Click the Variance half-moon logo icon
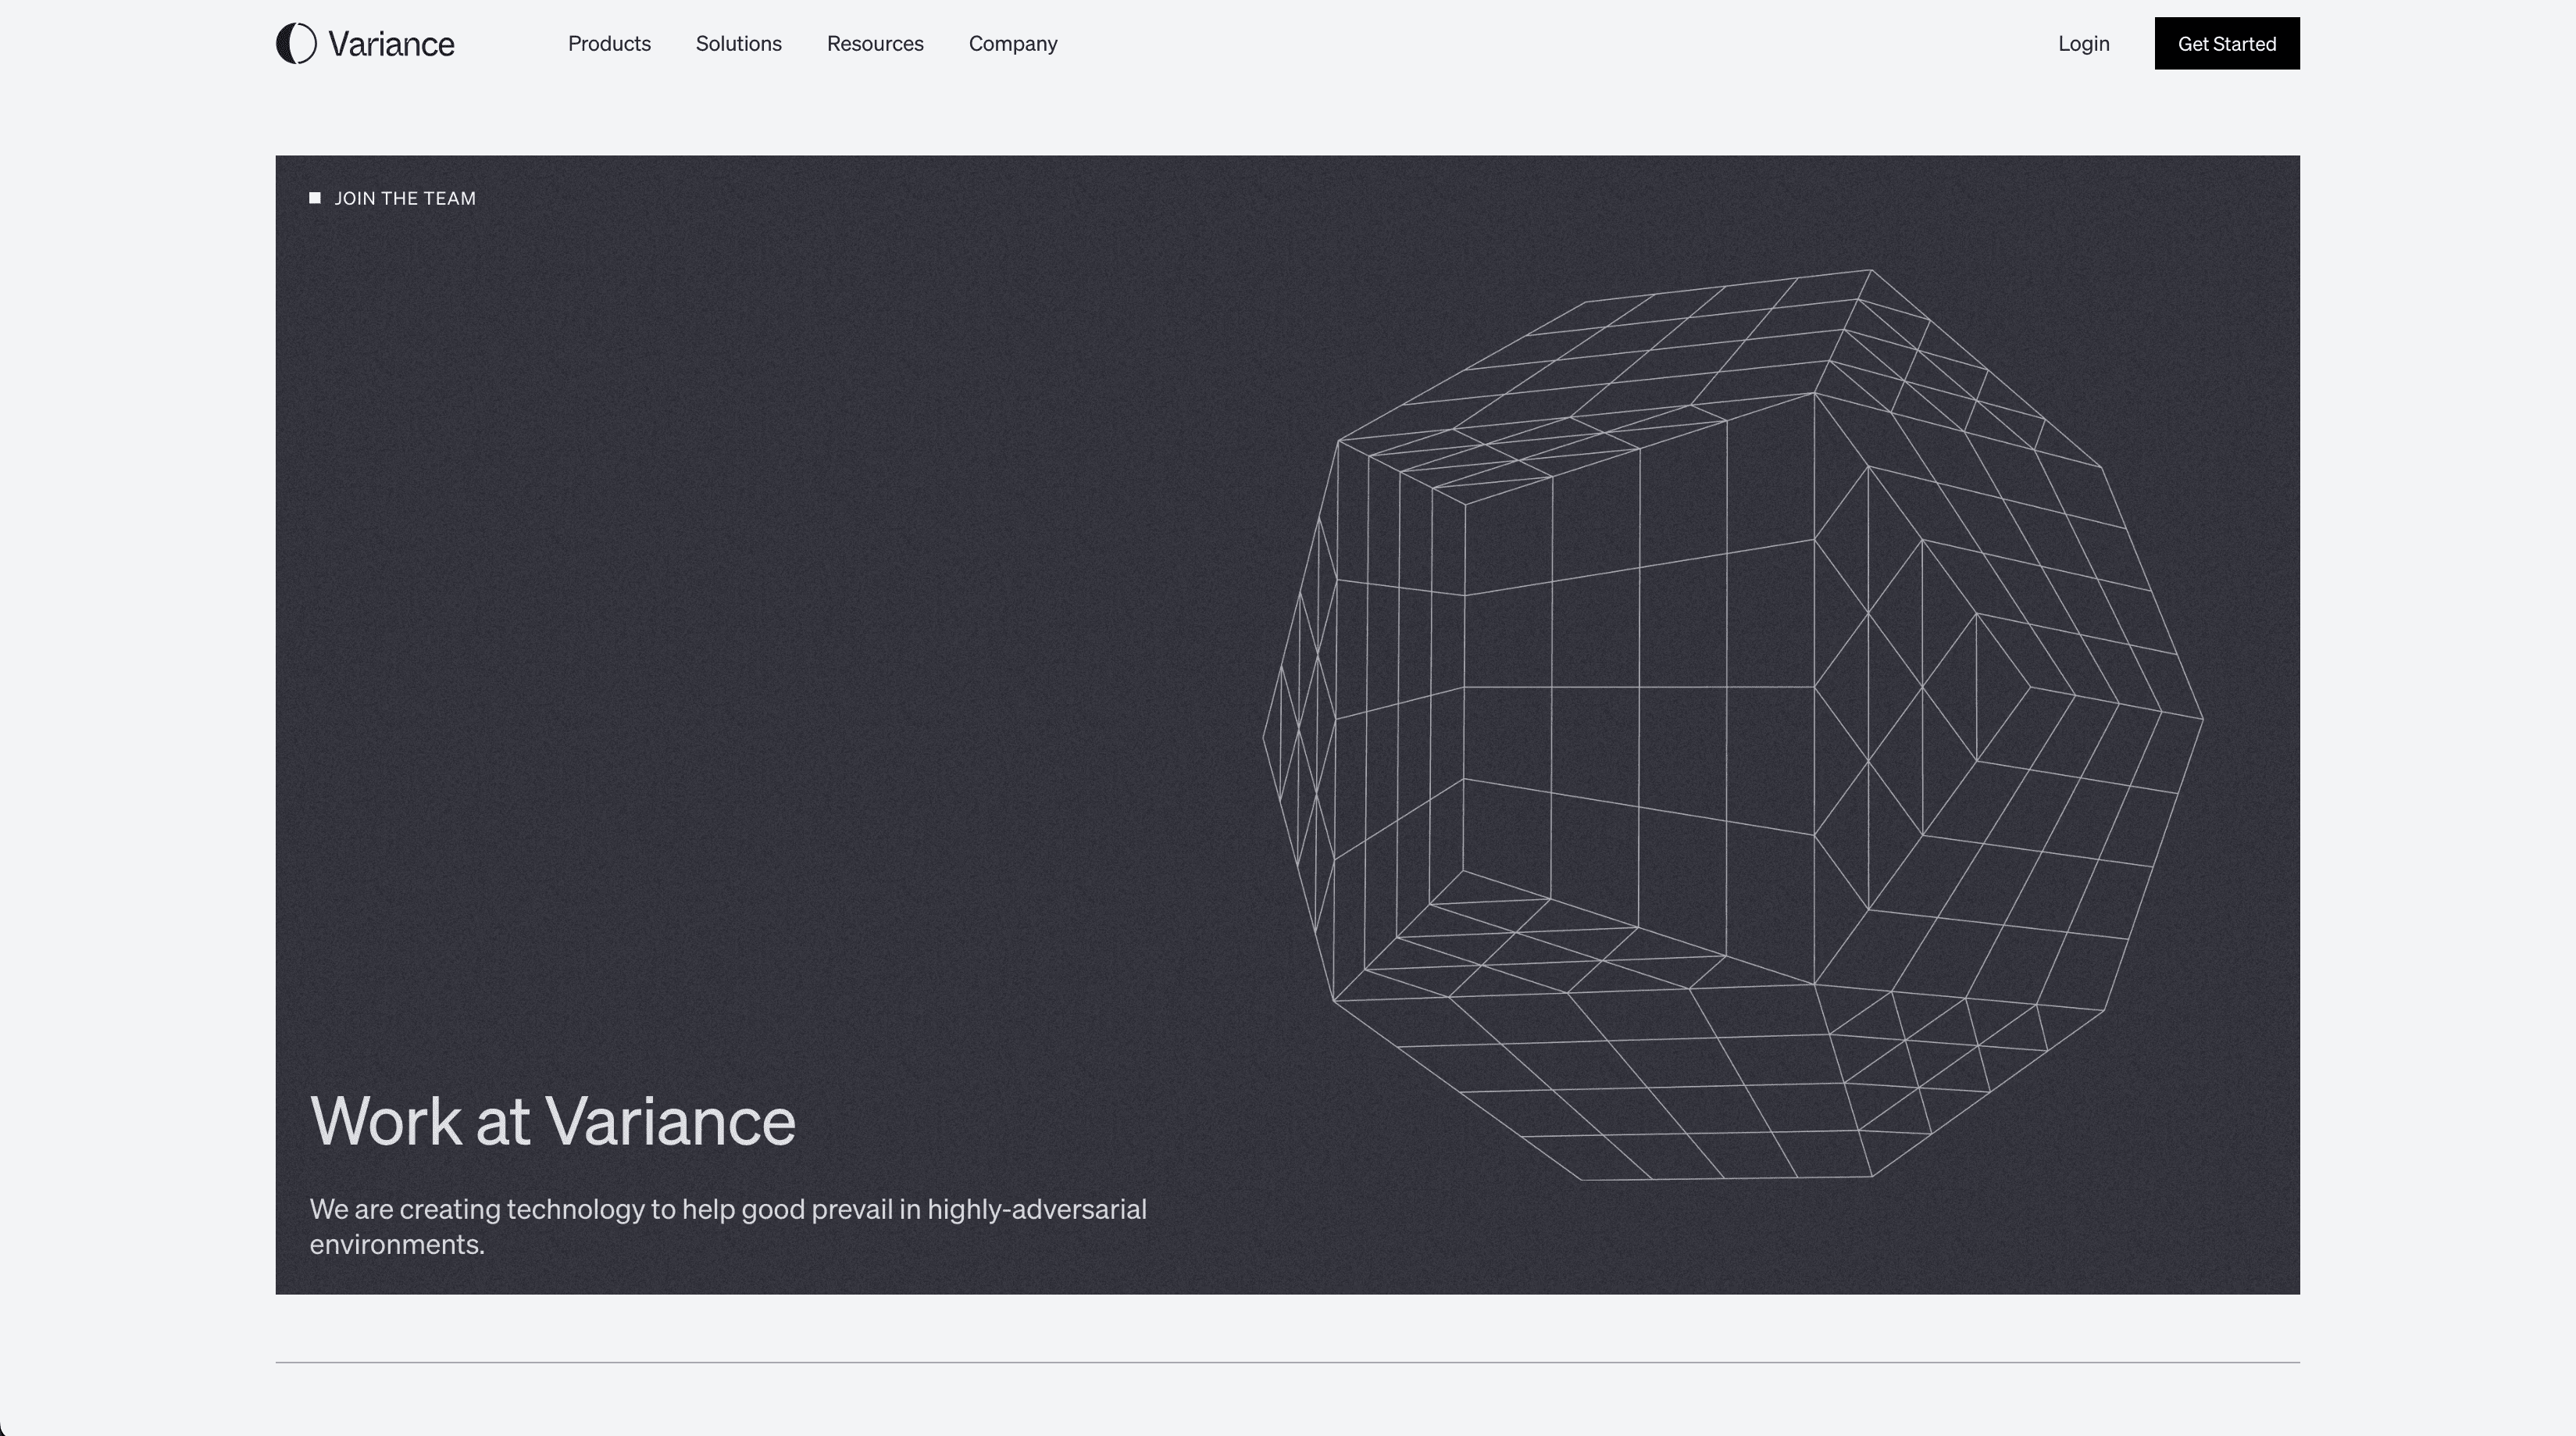Image resolution: width=2576 pixels, height=1436 pixels. coord(296,44)
